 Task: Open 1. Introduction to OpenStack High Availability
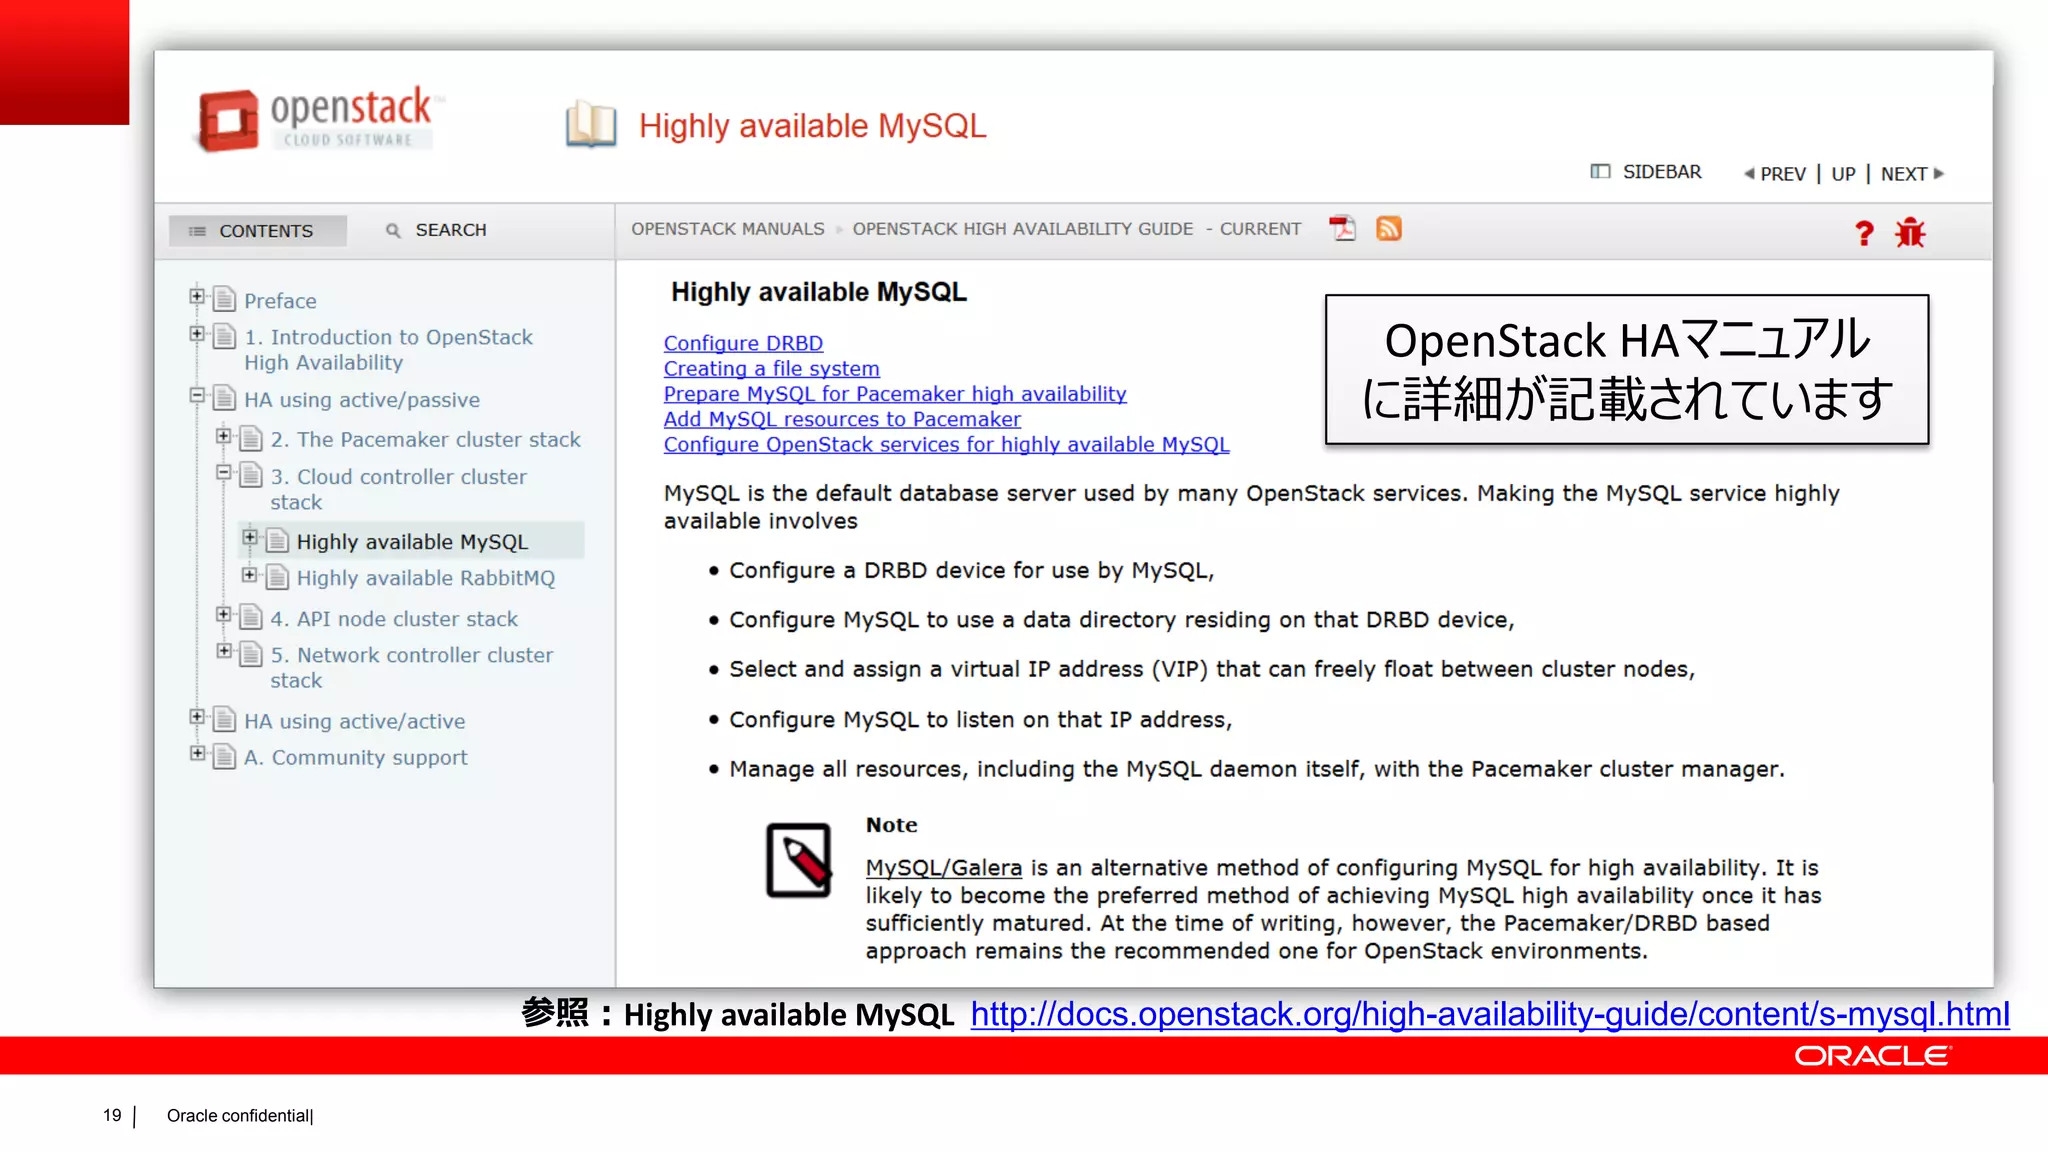tap(388, 350)
